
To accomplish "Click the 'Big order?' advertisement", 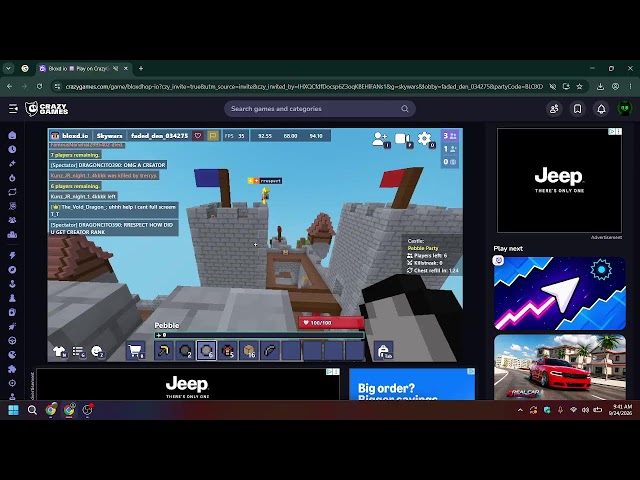I will [412, 384].
